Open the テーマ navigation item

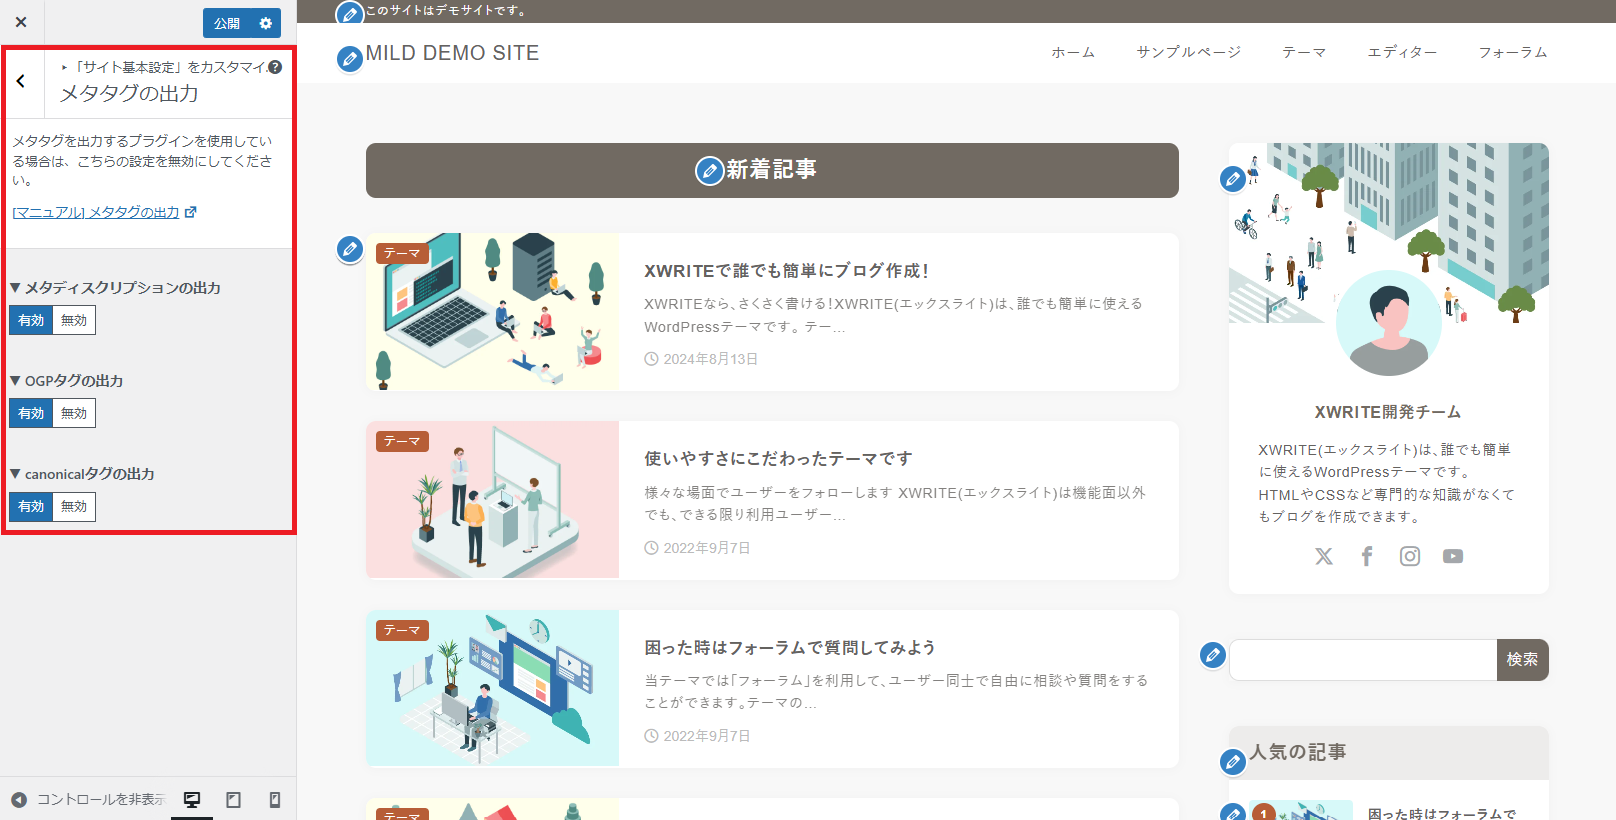1304,52
